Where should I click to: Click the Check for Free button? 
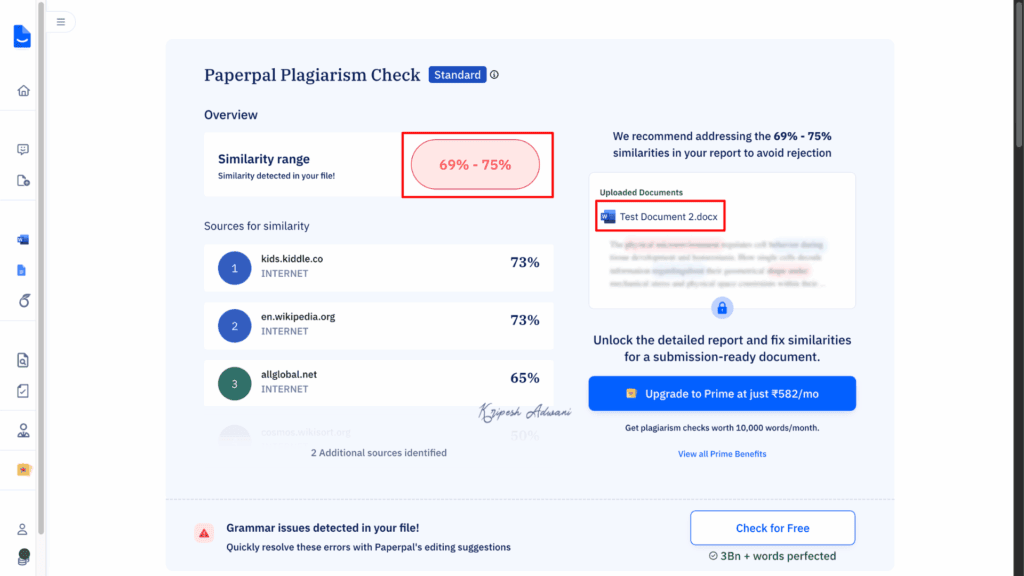click(x=772, y=527)
